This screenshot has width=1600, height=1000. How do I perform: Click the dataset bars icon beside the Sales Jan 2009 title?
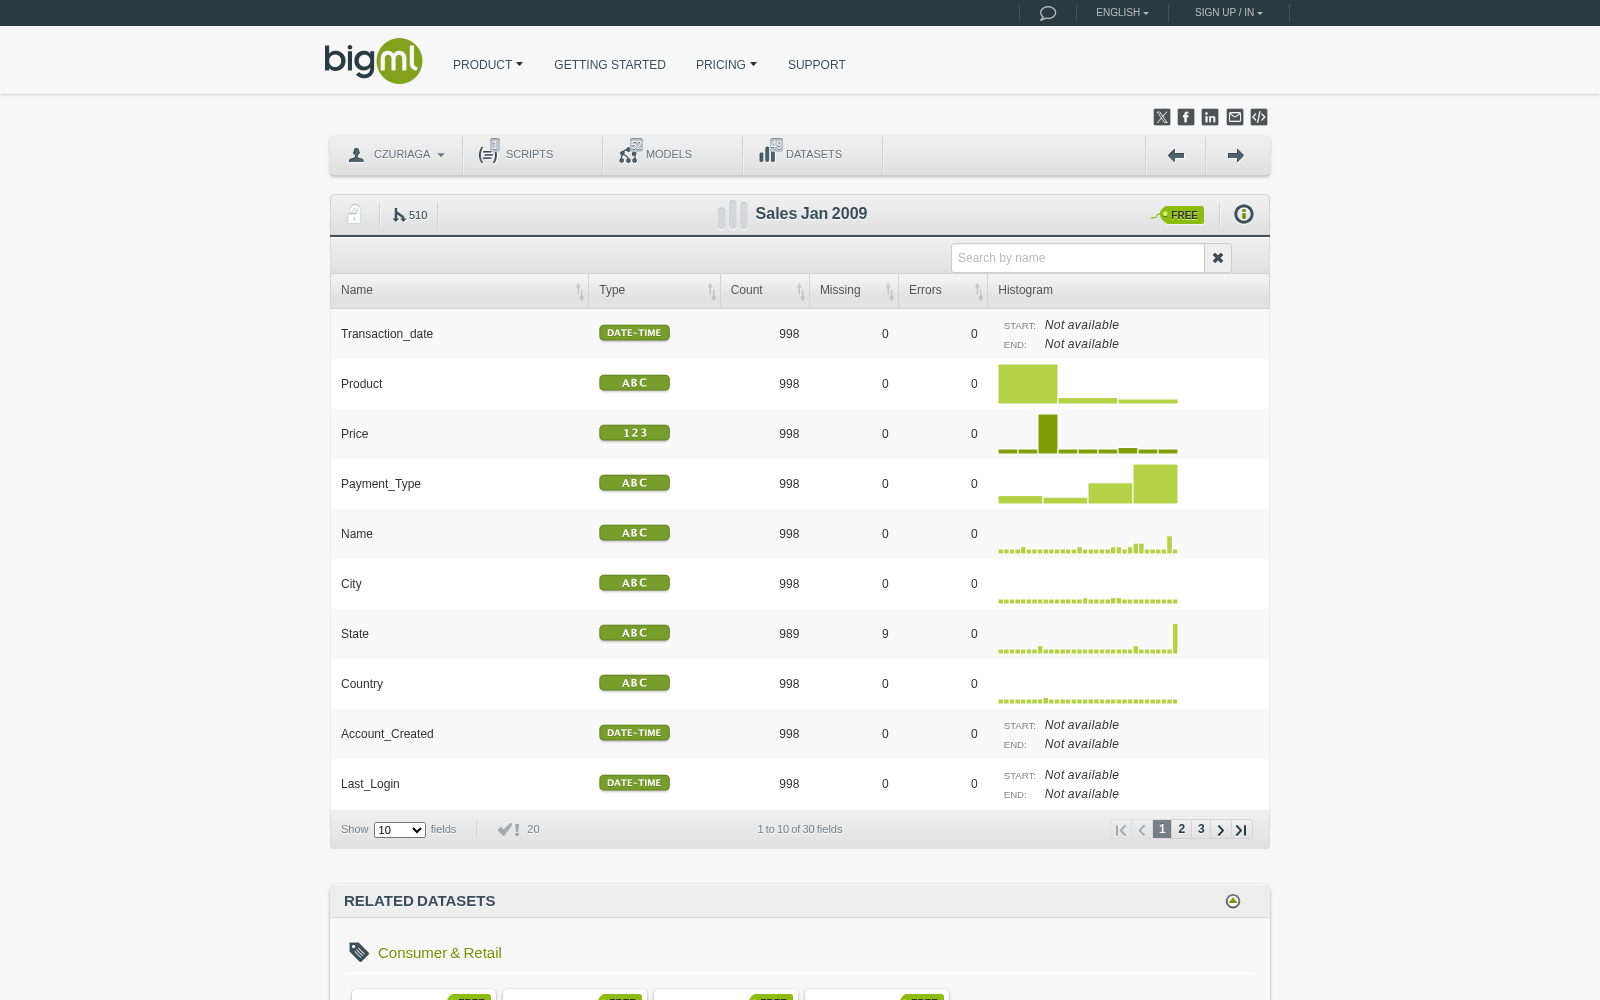pos(732,214)
